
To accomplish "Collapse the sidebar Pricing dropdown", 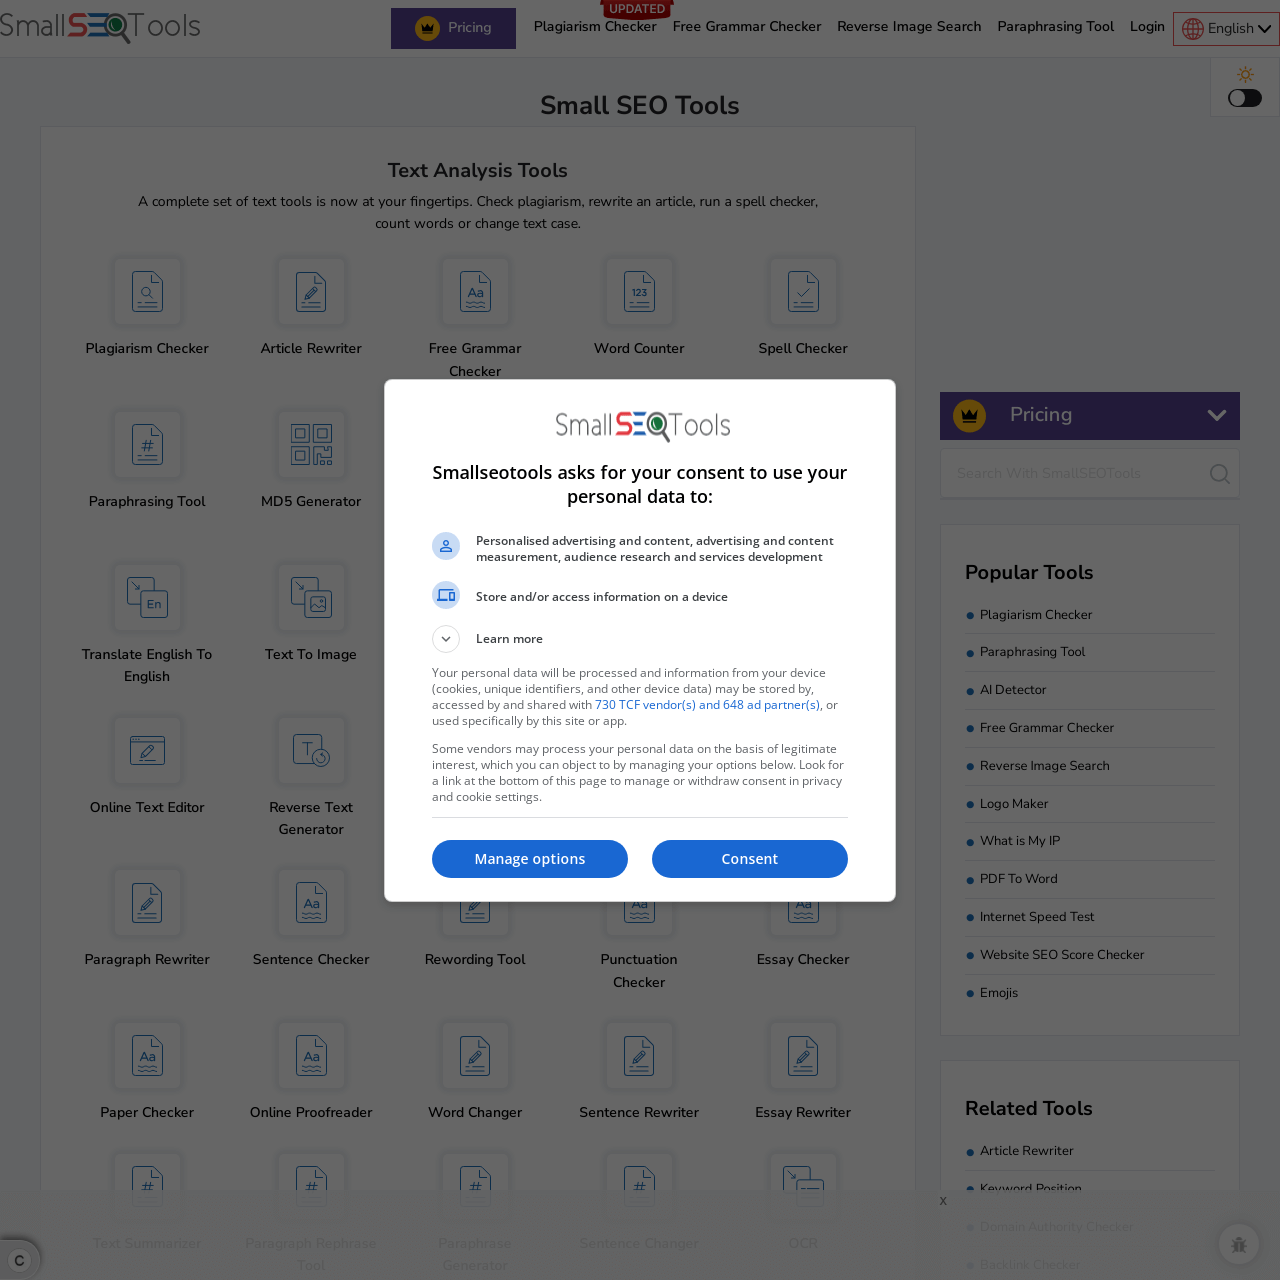I will click(1216, 415).
